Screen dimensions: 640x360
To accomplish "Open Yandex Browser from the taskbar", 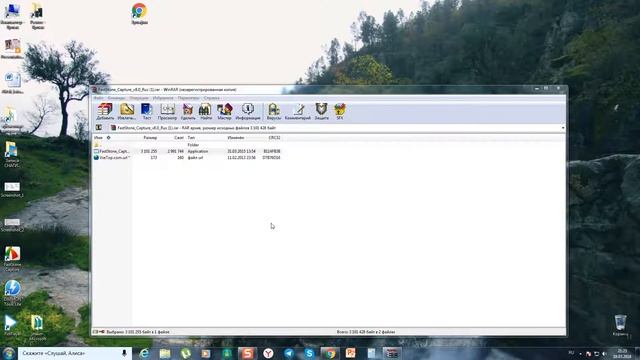I will tap(268, 353).
